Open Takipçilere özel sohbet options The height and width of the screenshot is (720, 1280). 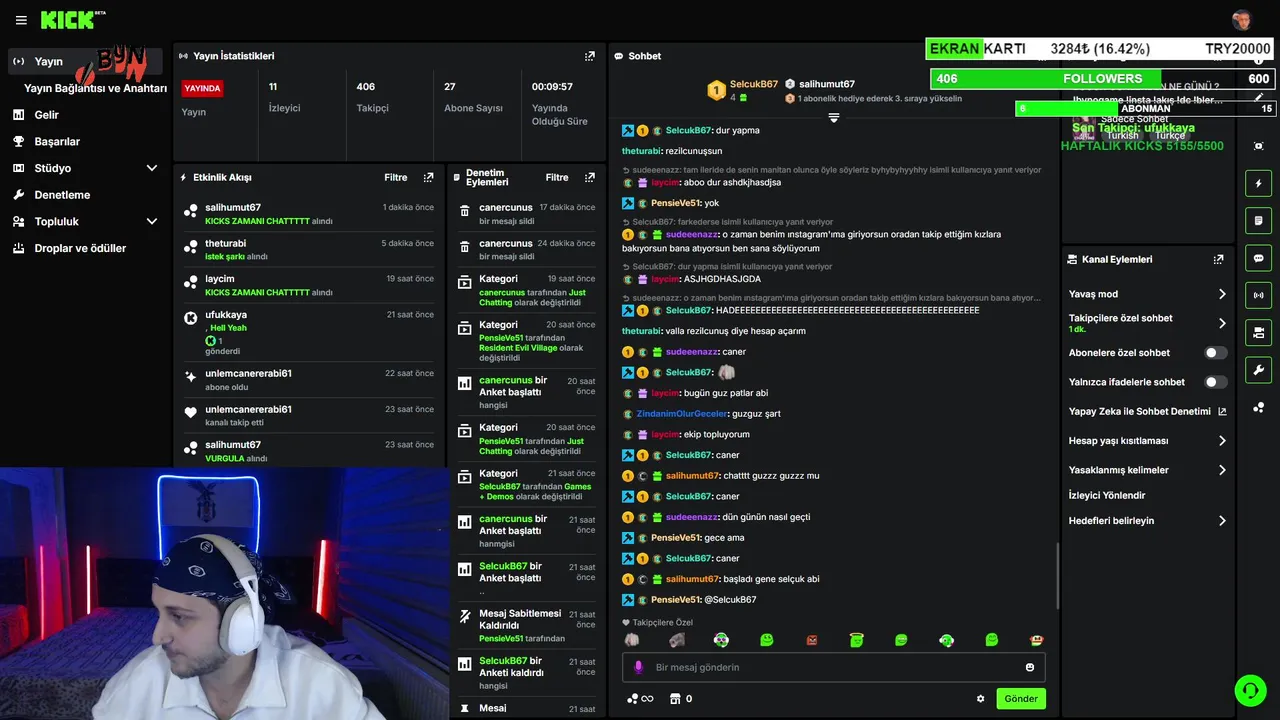(x=1147, y=323)
